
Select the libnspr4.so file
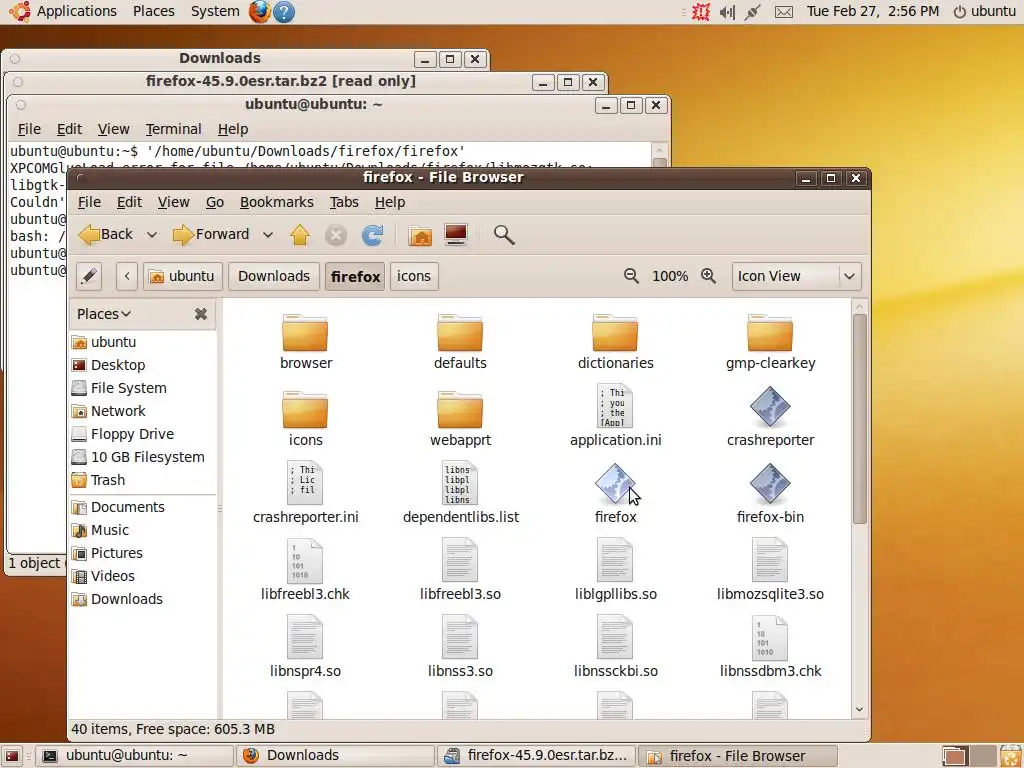(x=306, y=647)
